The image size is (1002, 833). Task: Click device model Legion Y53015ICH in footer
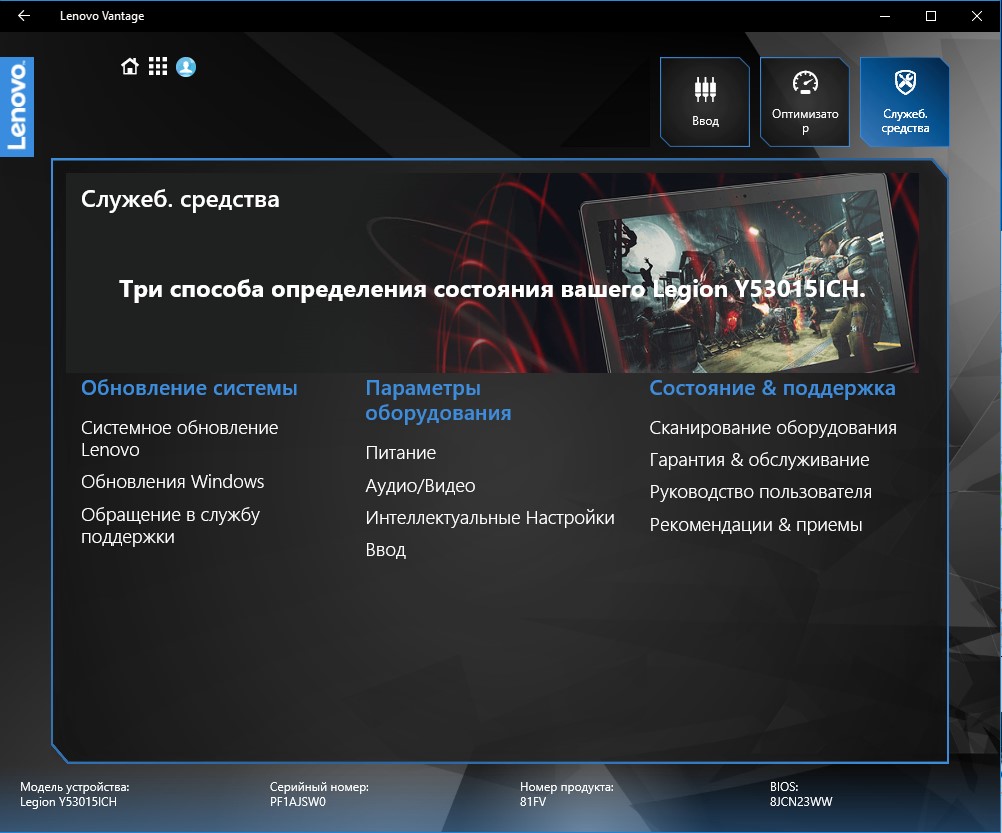68,802
